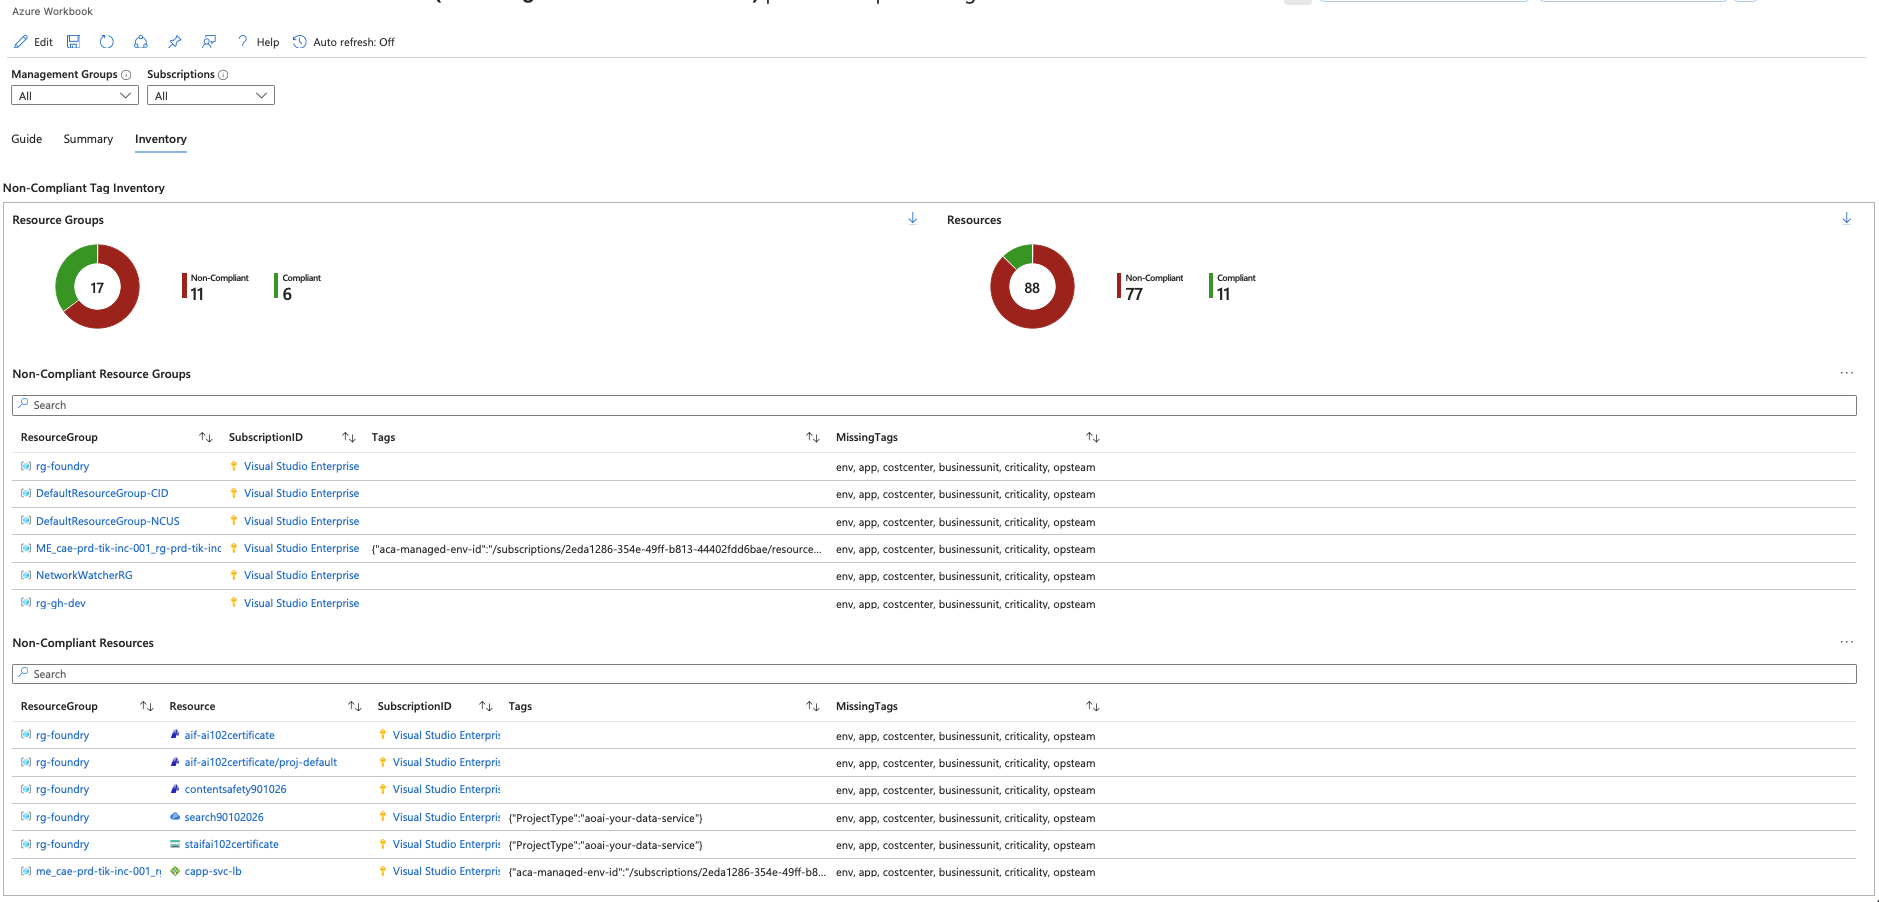1879x902 pixels.
Task: Refresh the workbook using the circular arrow icon
Action: 107,42
